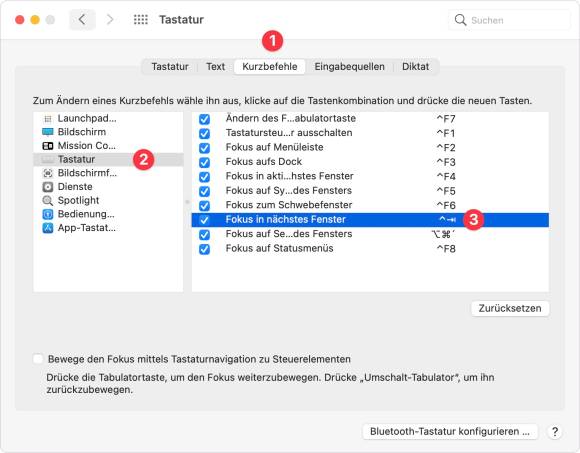Go back with the left chevron
The image size is (580, 453).
pos(82,20)
